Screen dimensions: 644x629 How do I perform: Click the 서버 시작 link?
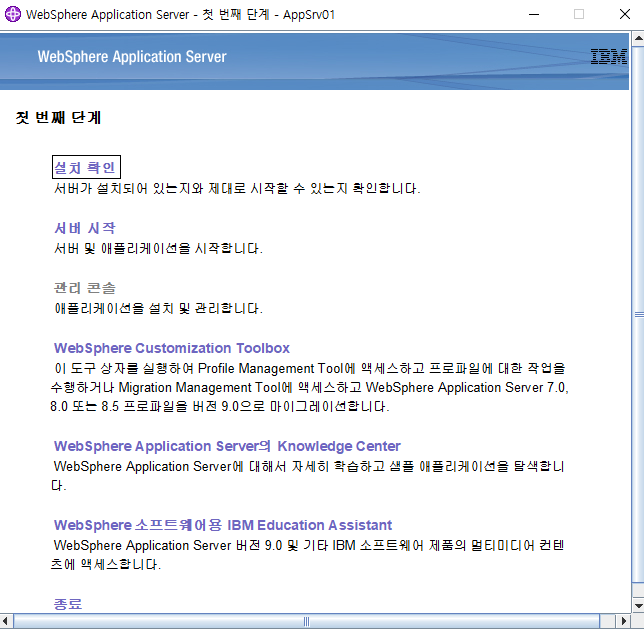pyautogui.click(x=85, y=228)
